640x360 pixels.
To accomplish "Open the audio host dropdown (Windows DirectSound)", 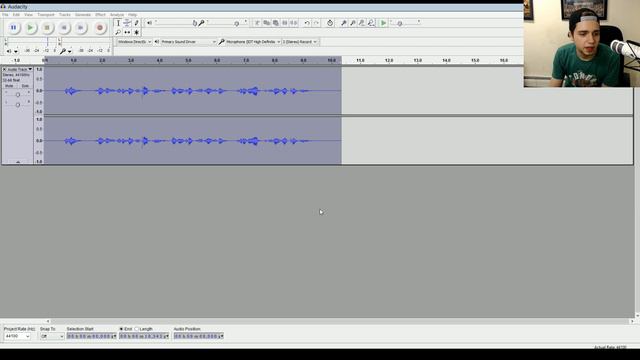I will [134, 42].
